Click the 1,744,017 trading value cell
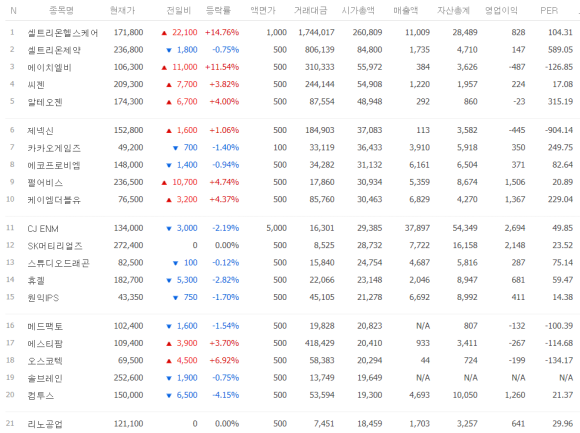The width and height of the screenshot is (580, 433). click(317, 33)
